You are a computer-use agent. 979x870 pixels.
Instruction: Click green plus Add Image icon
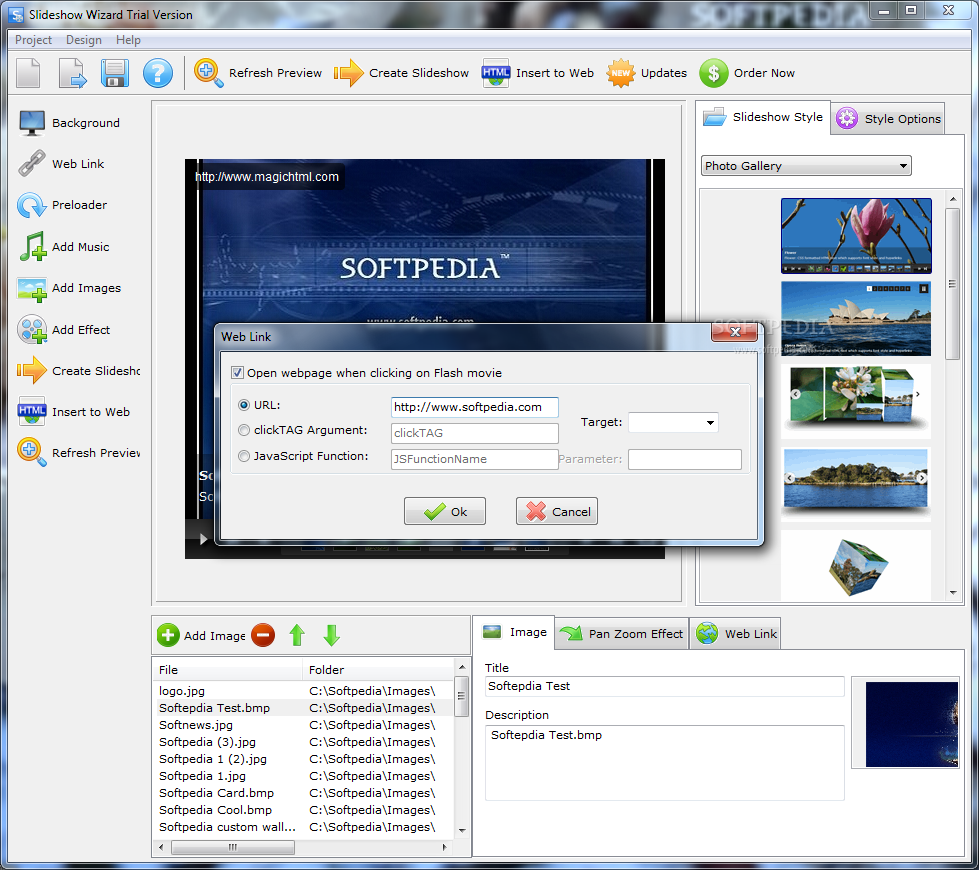tap(168, 635)
